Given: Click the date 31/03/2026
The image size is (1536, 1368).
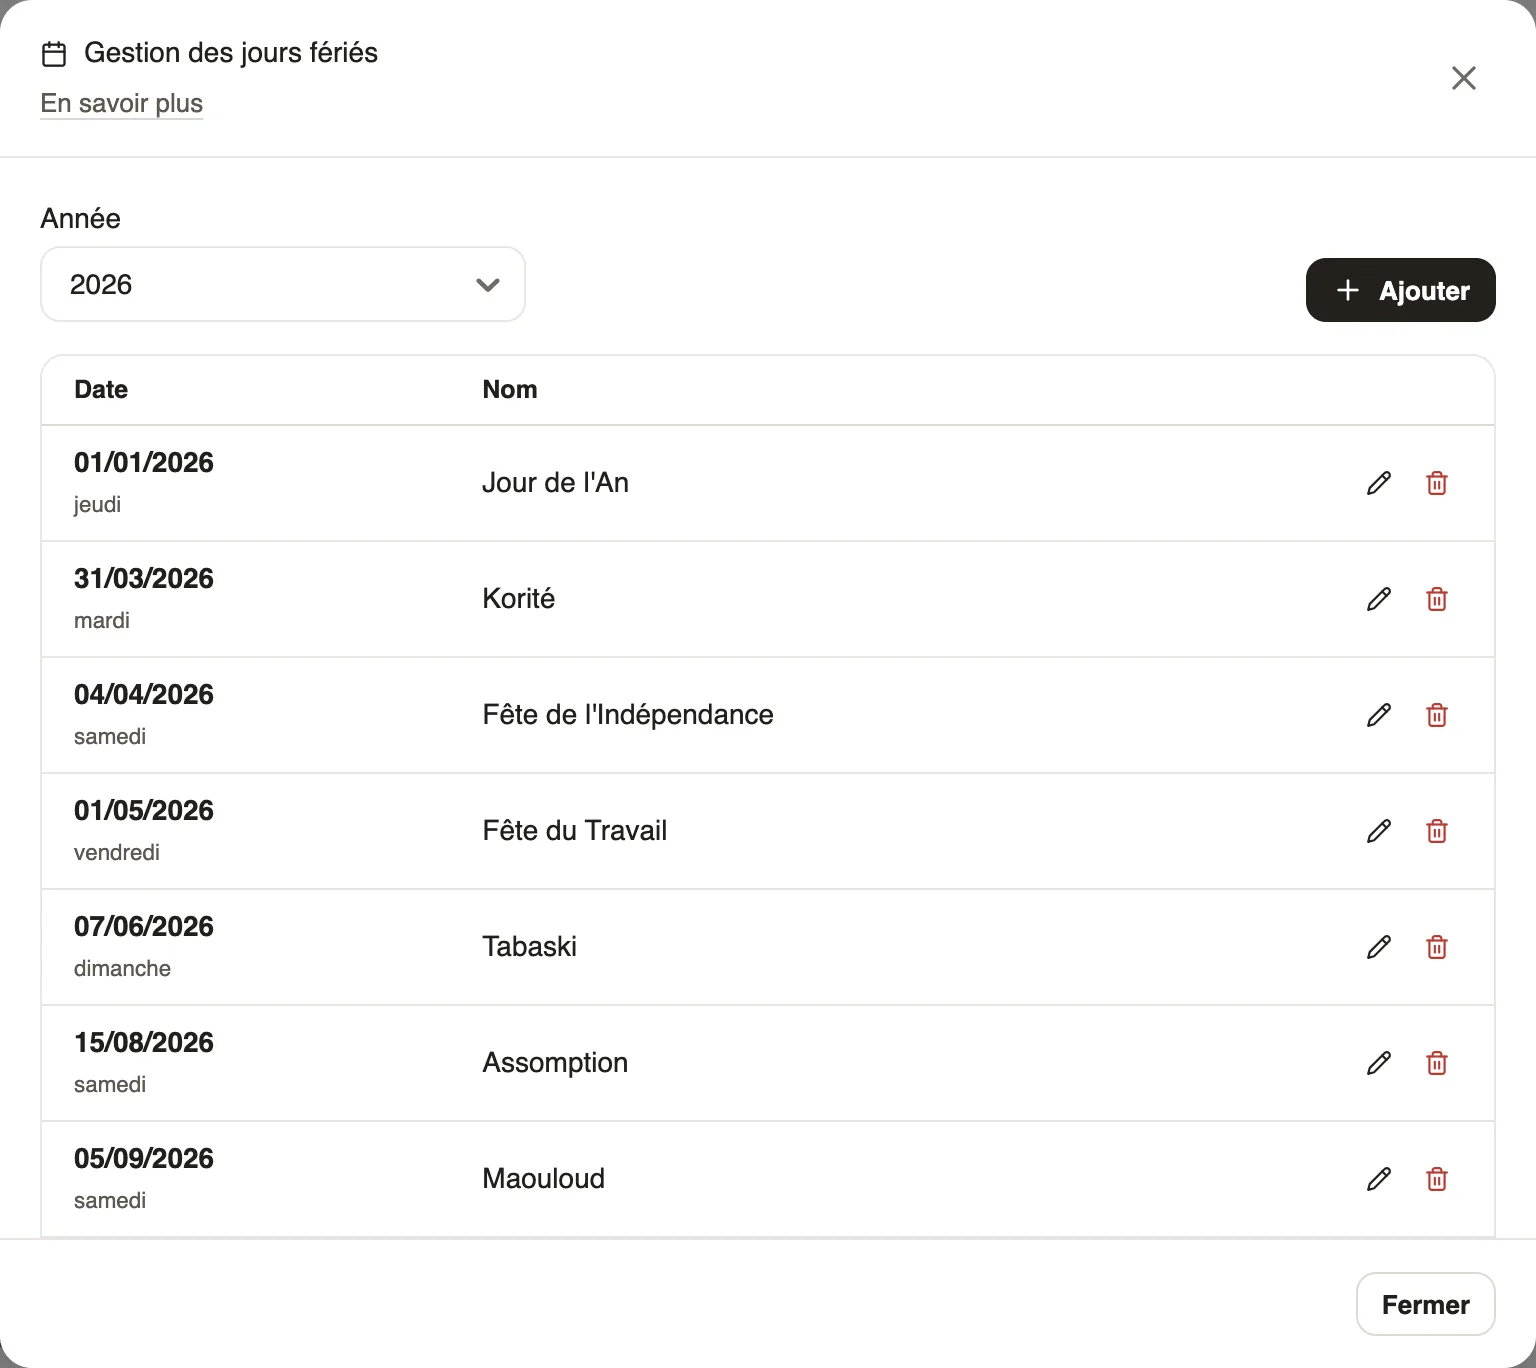Looking at the screenshot, I should [x=144, y=578].
